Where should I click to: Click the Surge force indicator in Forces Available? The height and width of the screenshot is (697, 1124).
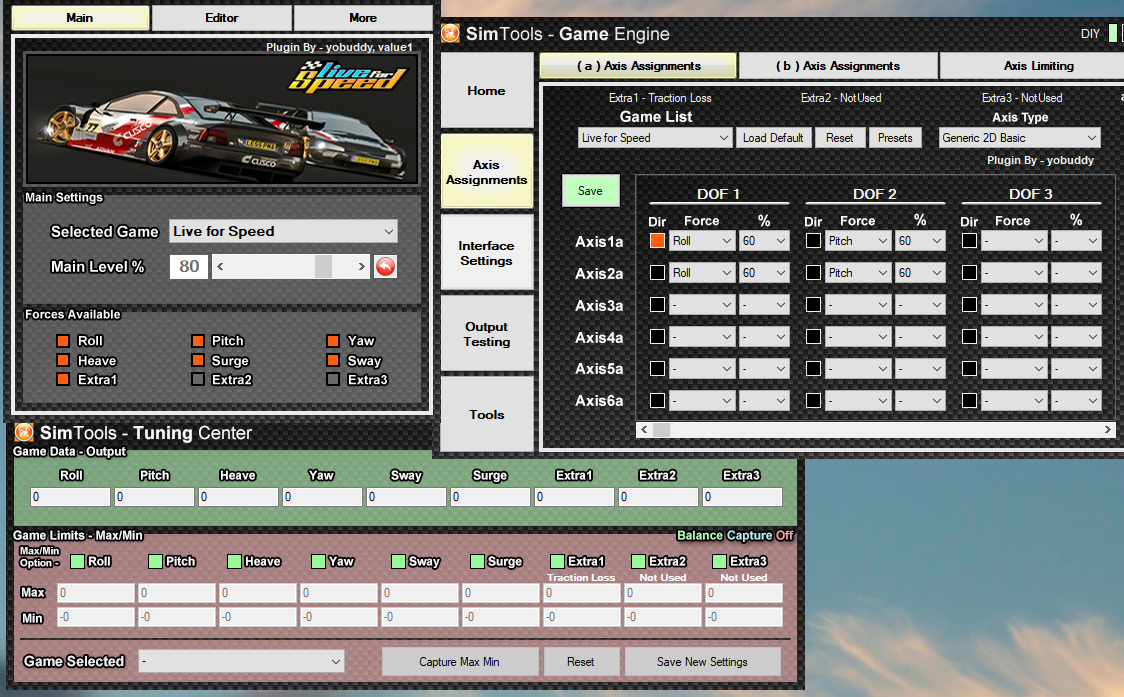coord(198,360)
